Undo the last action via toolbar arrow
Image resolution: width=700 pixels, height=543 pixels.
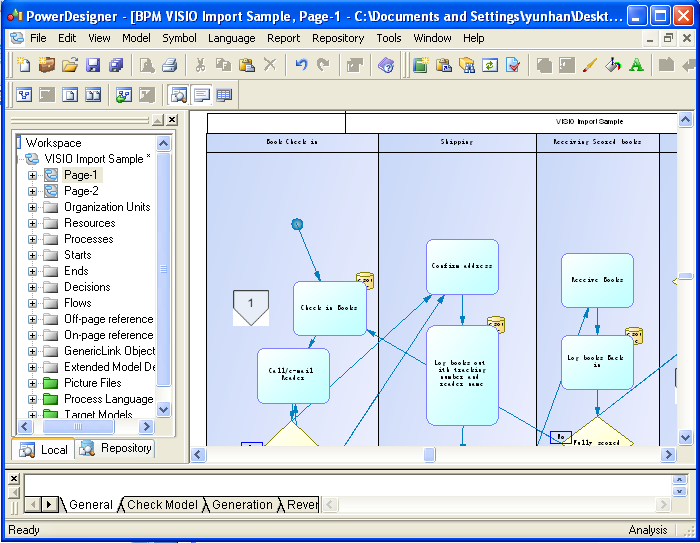point(300,65)
